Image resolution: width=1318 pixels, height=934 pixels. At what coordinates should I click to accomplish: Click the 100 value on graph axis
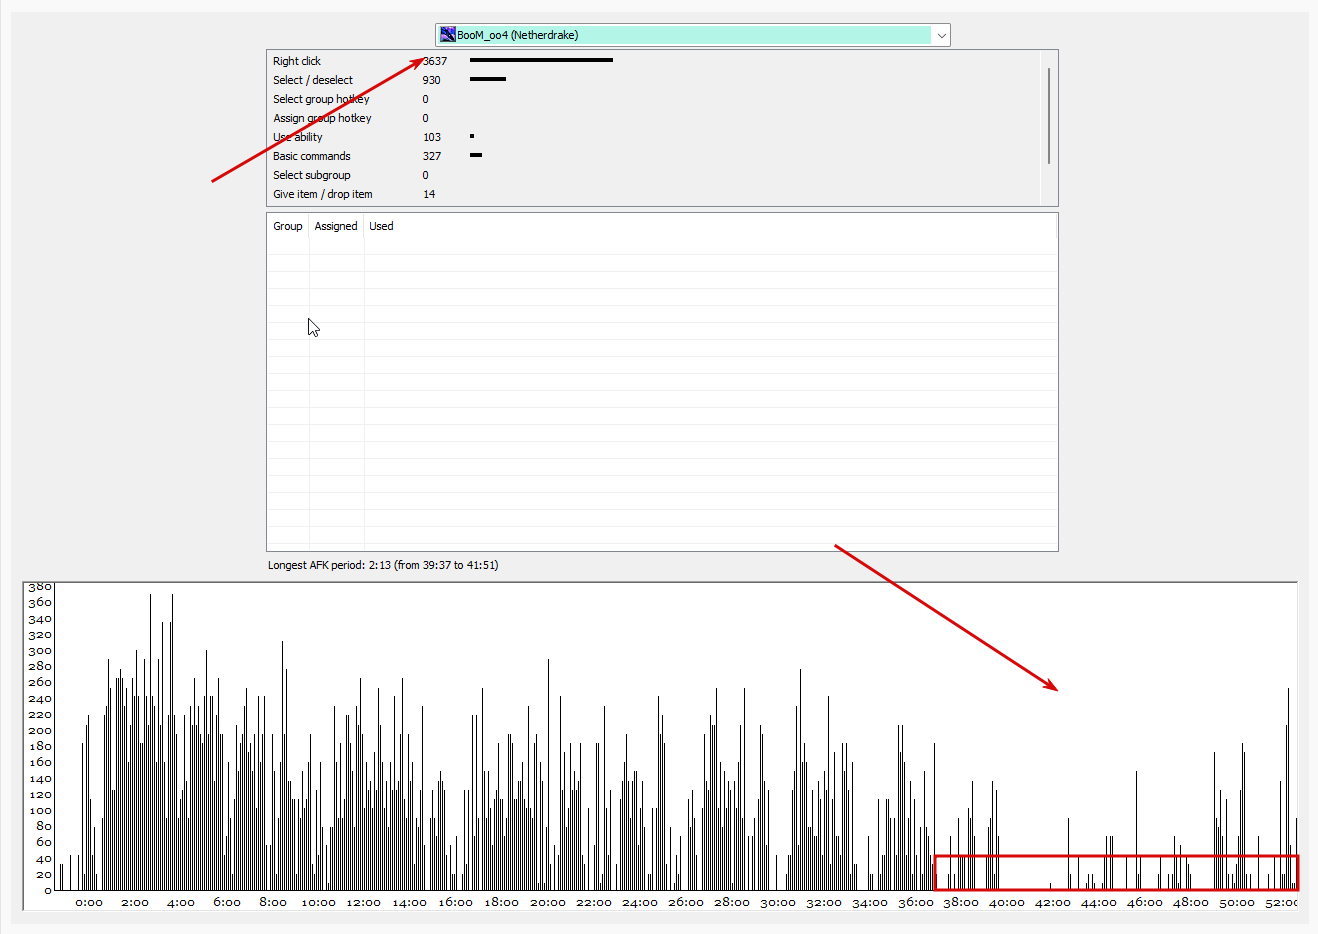coord(40,811)
